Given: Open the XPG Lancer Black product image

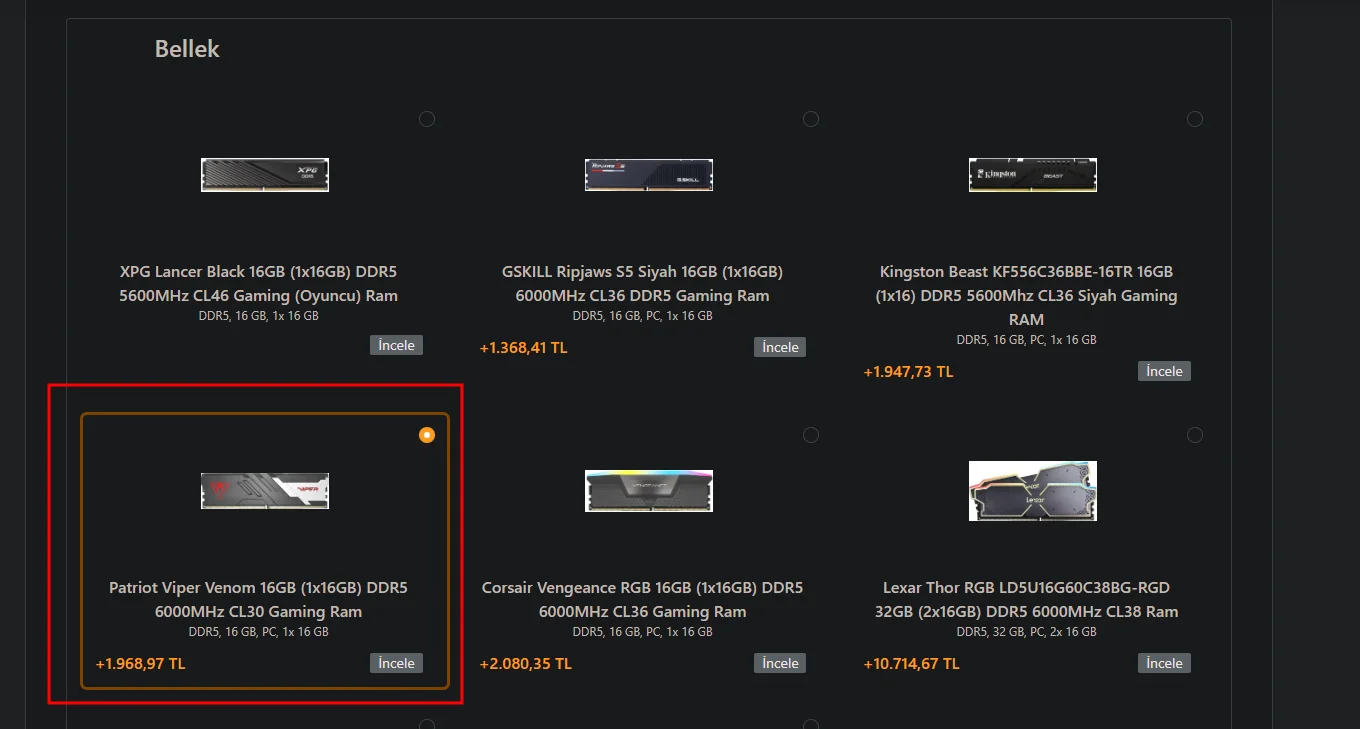Looking at the screenshot, I should pos(265,175).
